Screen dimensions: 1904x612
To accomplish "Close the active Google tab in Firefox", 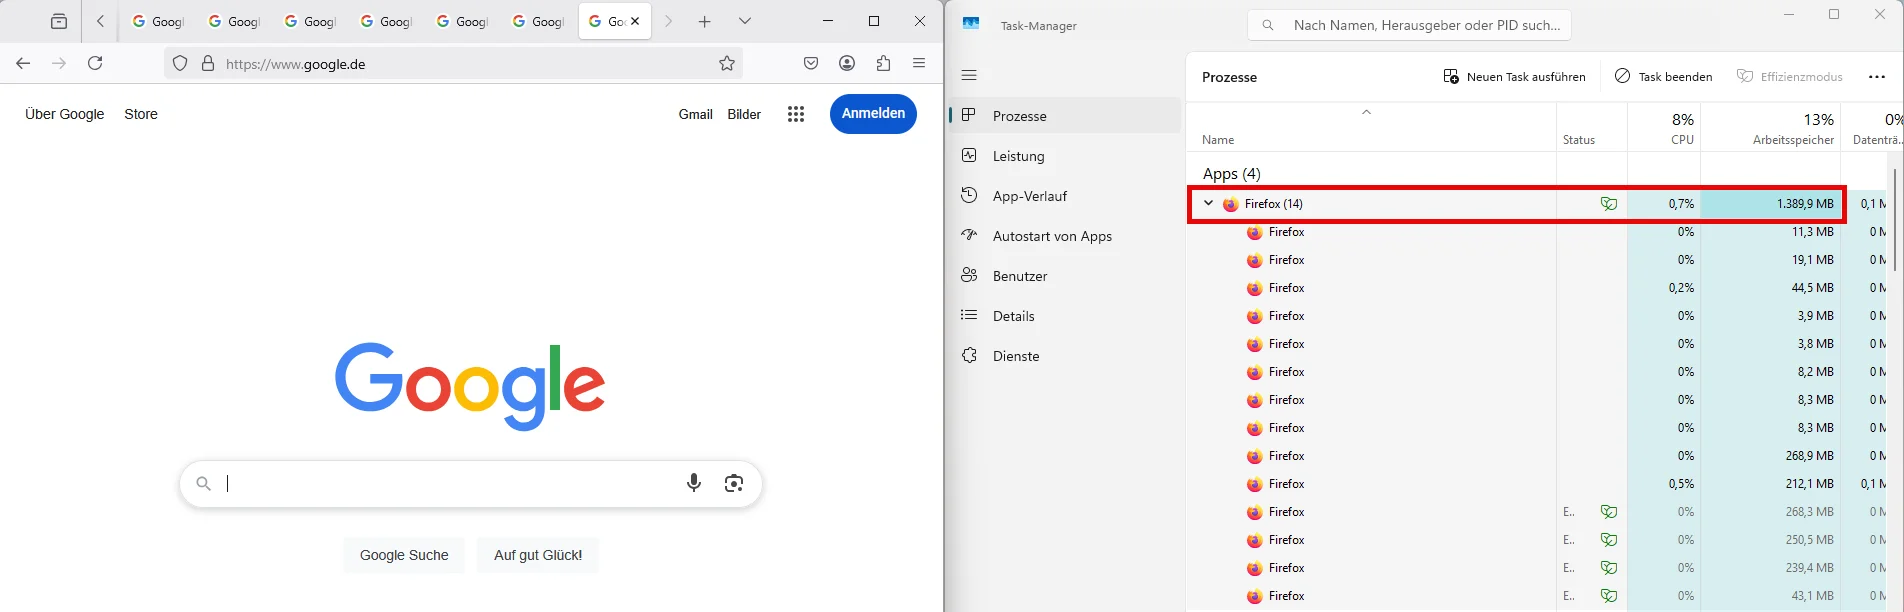I will [635, 21].
